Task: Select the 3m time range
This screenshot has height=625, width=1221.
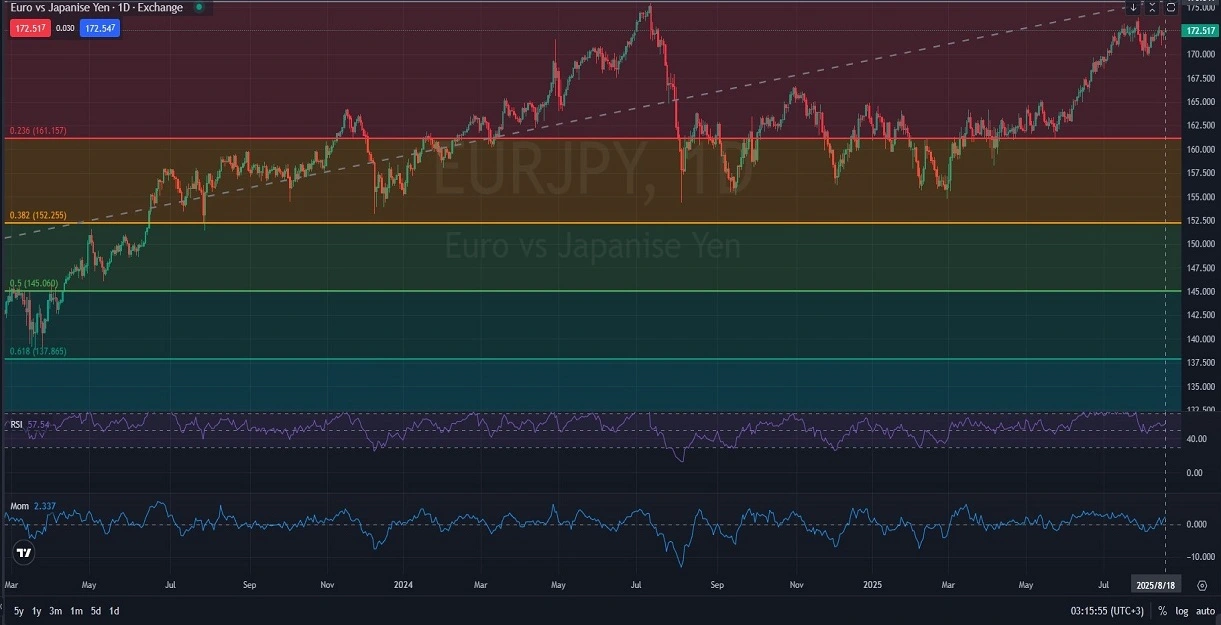Action: [x=56, y=610]
